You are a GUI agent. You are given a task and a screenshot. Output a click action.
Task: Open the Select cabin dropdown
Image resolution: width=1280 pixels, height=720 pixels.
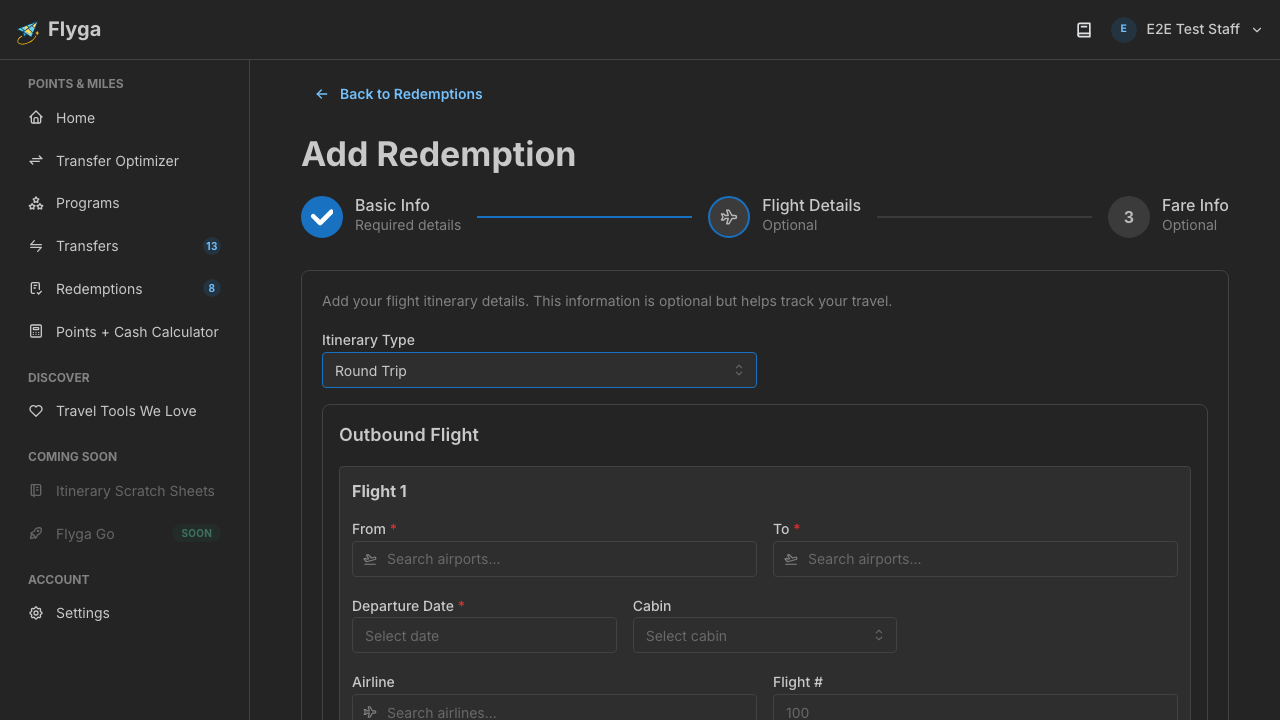[764, 635]
